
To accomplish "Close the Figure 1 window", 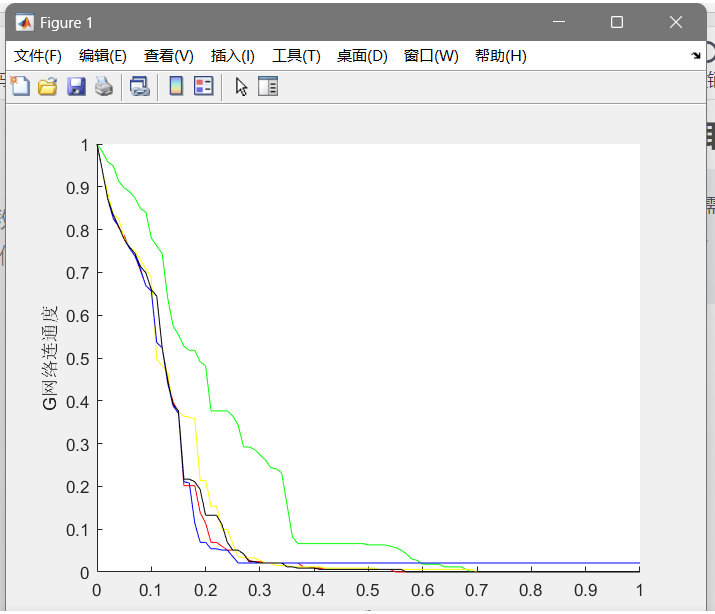I will pos(676,22).
